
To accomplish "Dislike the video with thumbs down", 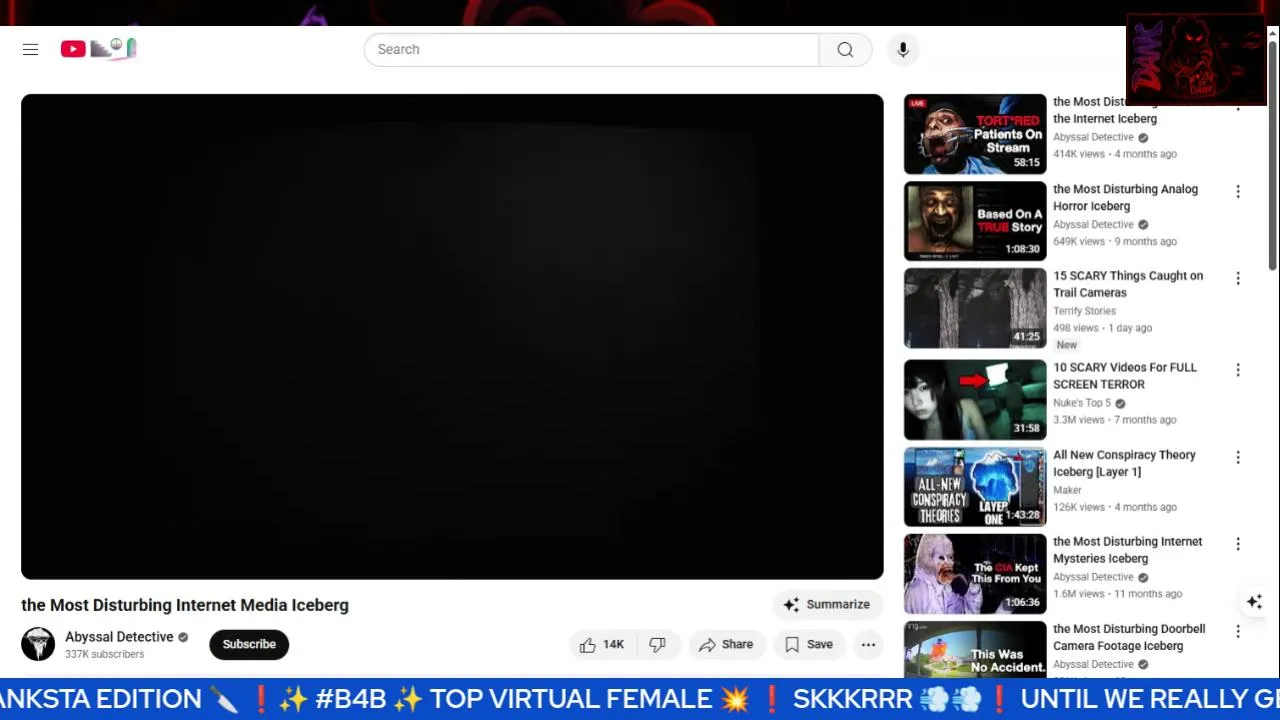I will coord(657,645).
